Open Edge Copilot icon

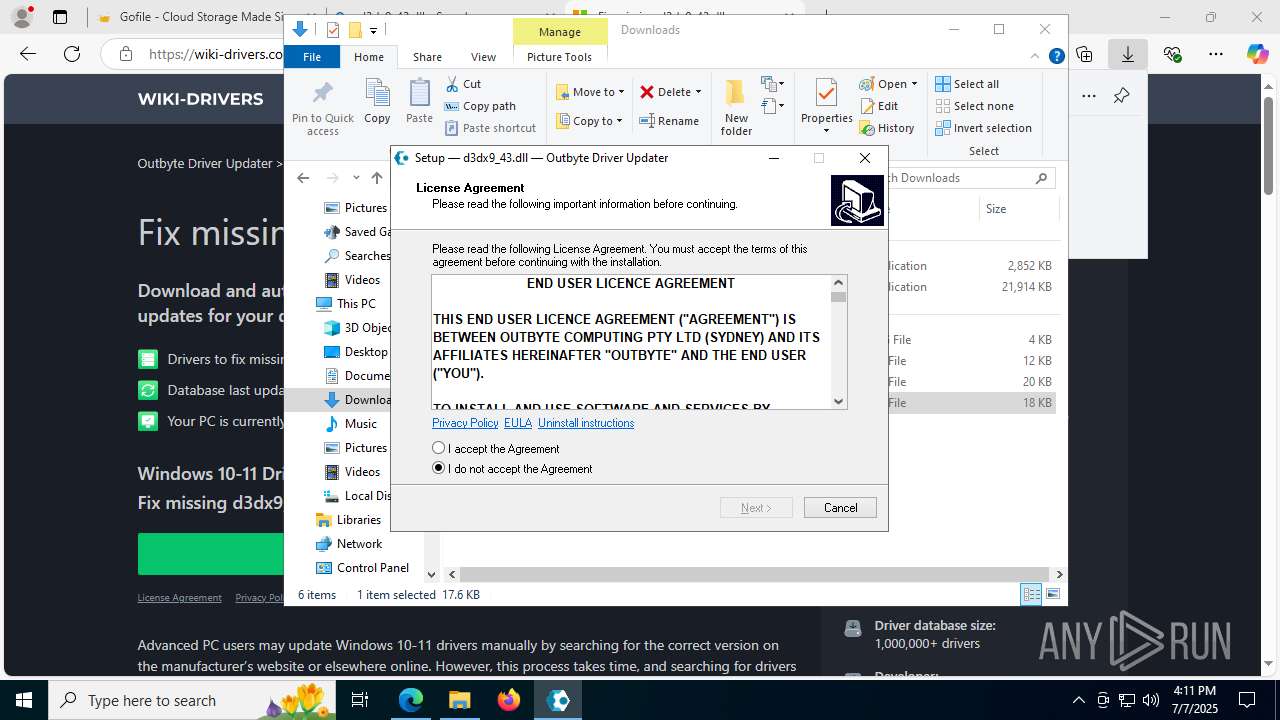tap(1257, 54)
